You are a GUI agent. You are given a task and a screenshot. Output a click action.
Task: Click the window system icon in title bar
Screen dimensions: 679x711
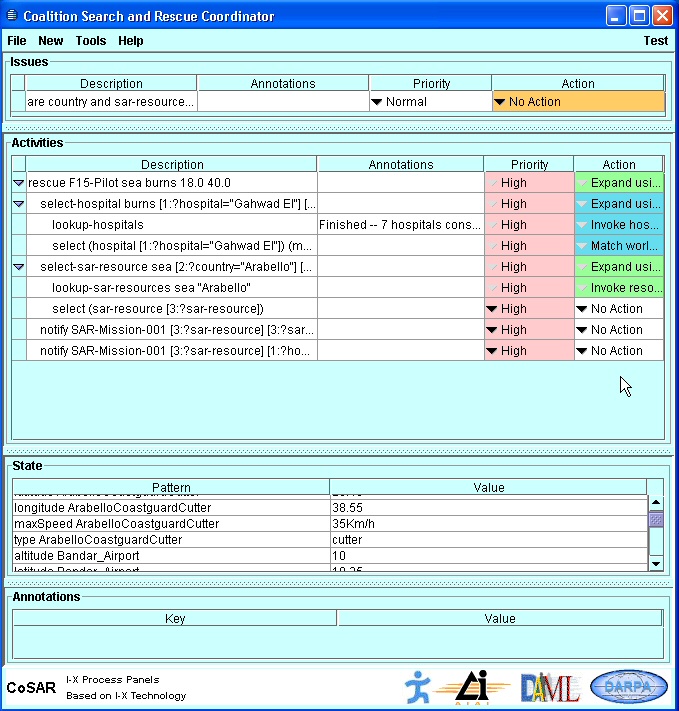12,16
